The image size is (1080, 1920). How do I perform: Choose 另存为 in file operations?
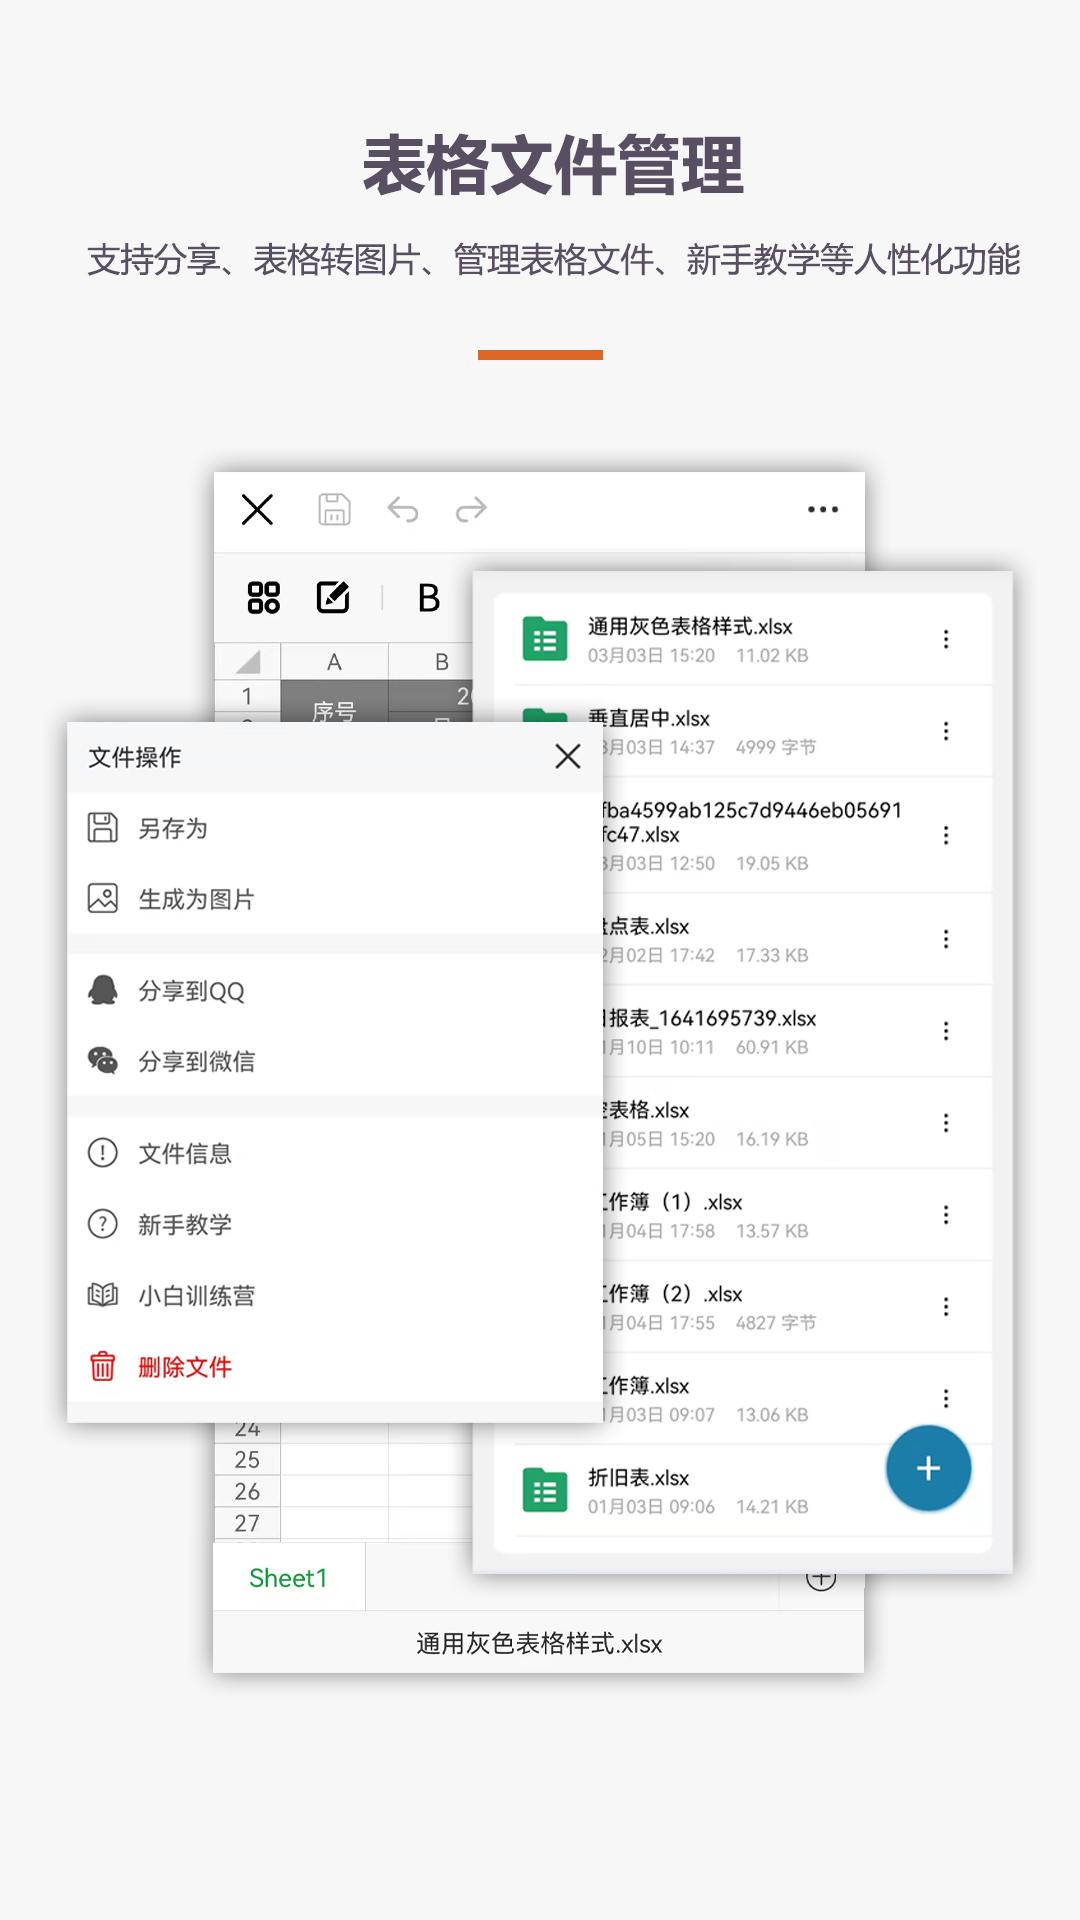172,828
